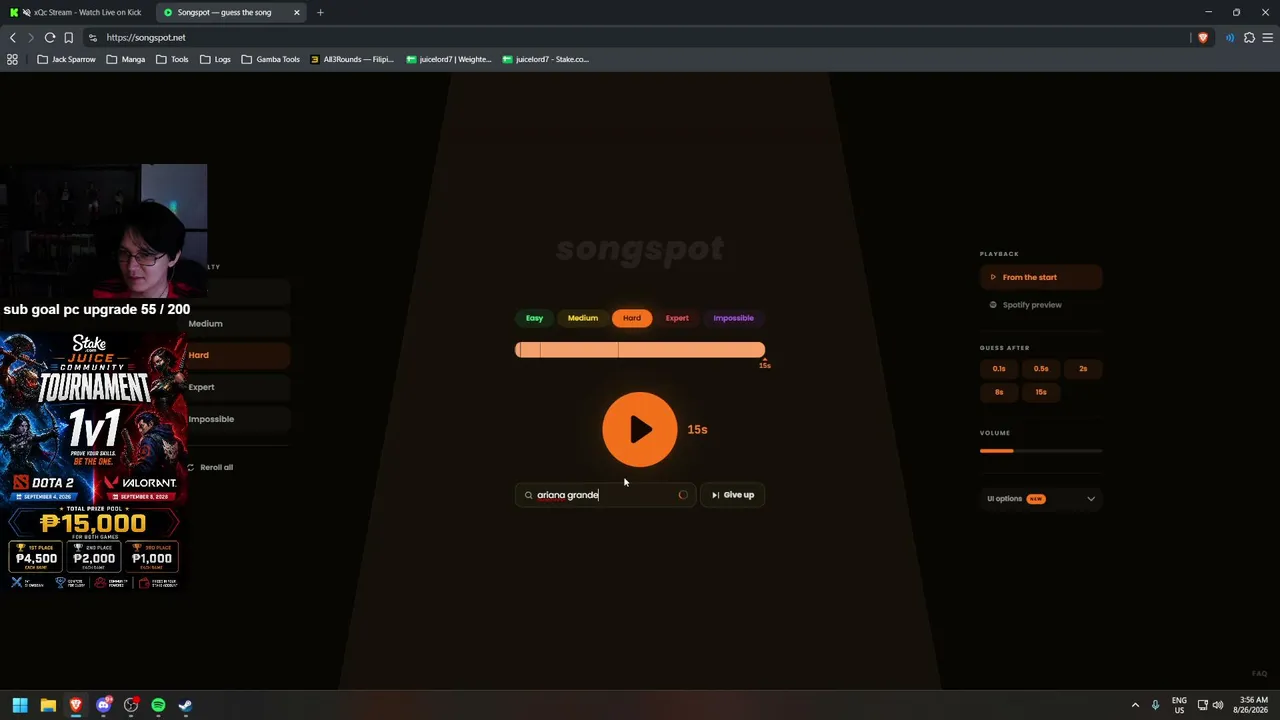This screenshot has width=1280, height=720.
Task: Switch the ENG US input language
Action: (1179, 705)
